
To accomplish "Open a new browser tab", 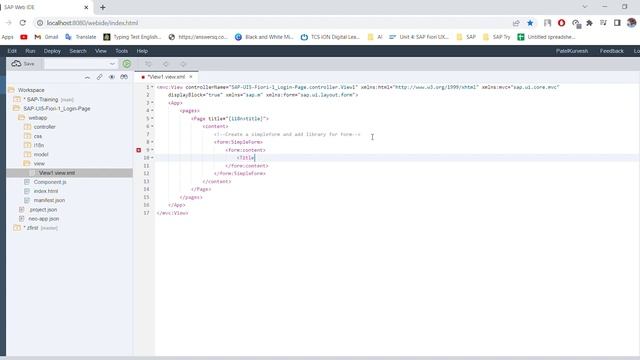I will pyautogui.click(x=102, y=7).
